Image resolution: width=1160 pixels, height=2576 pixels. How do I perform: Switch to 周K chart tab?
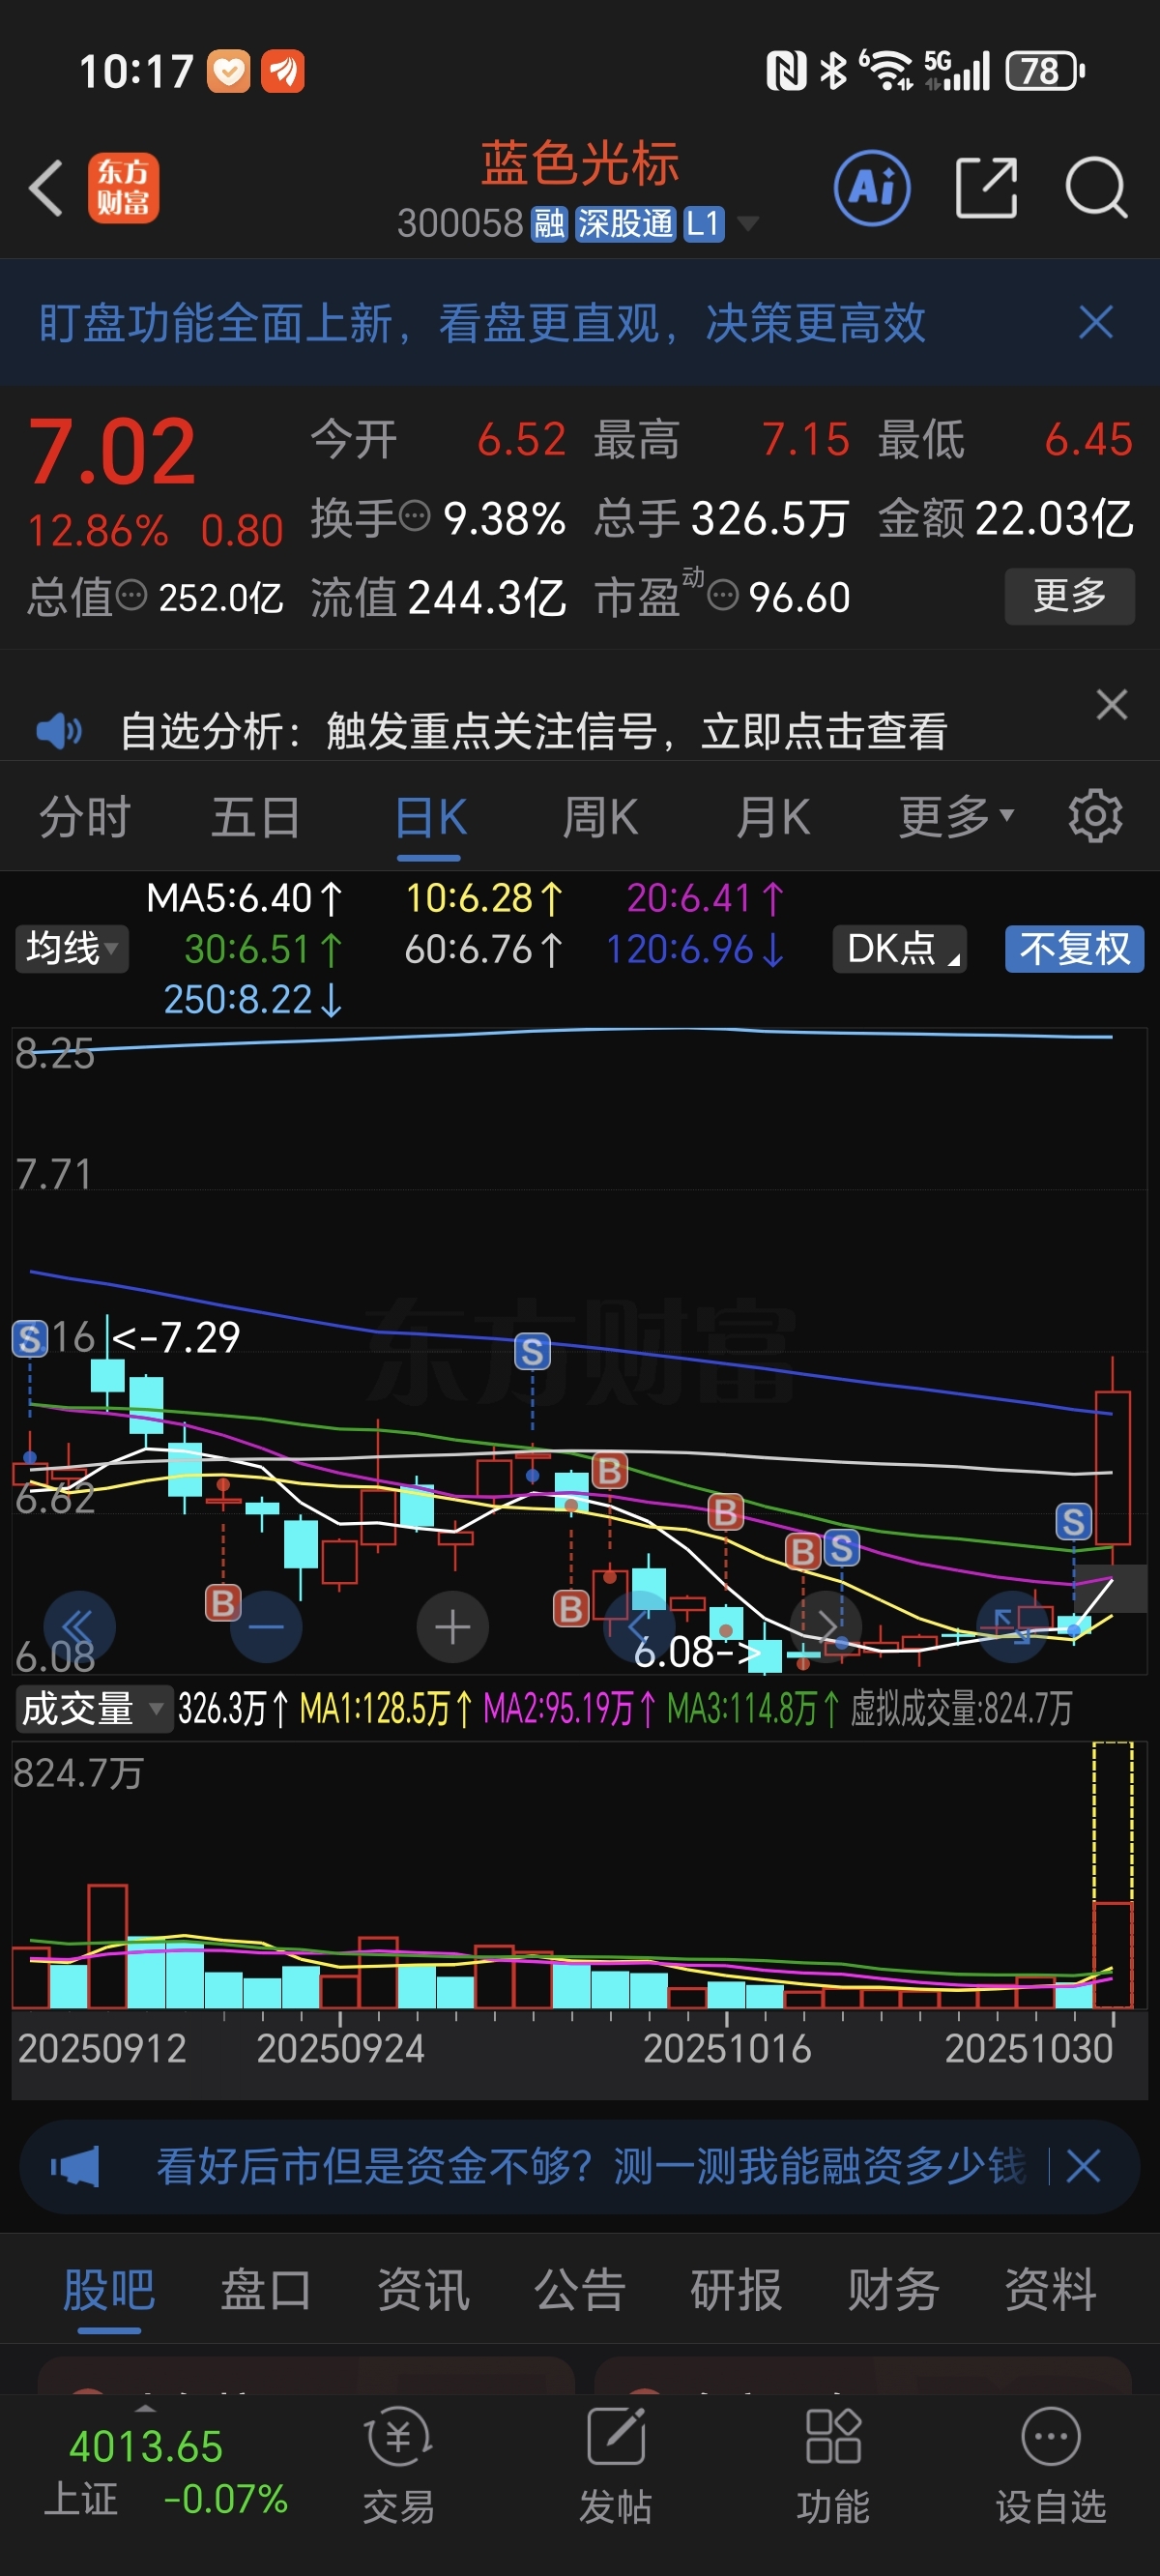click(600, 817)
